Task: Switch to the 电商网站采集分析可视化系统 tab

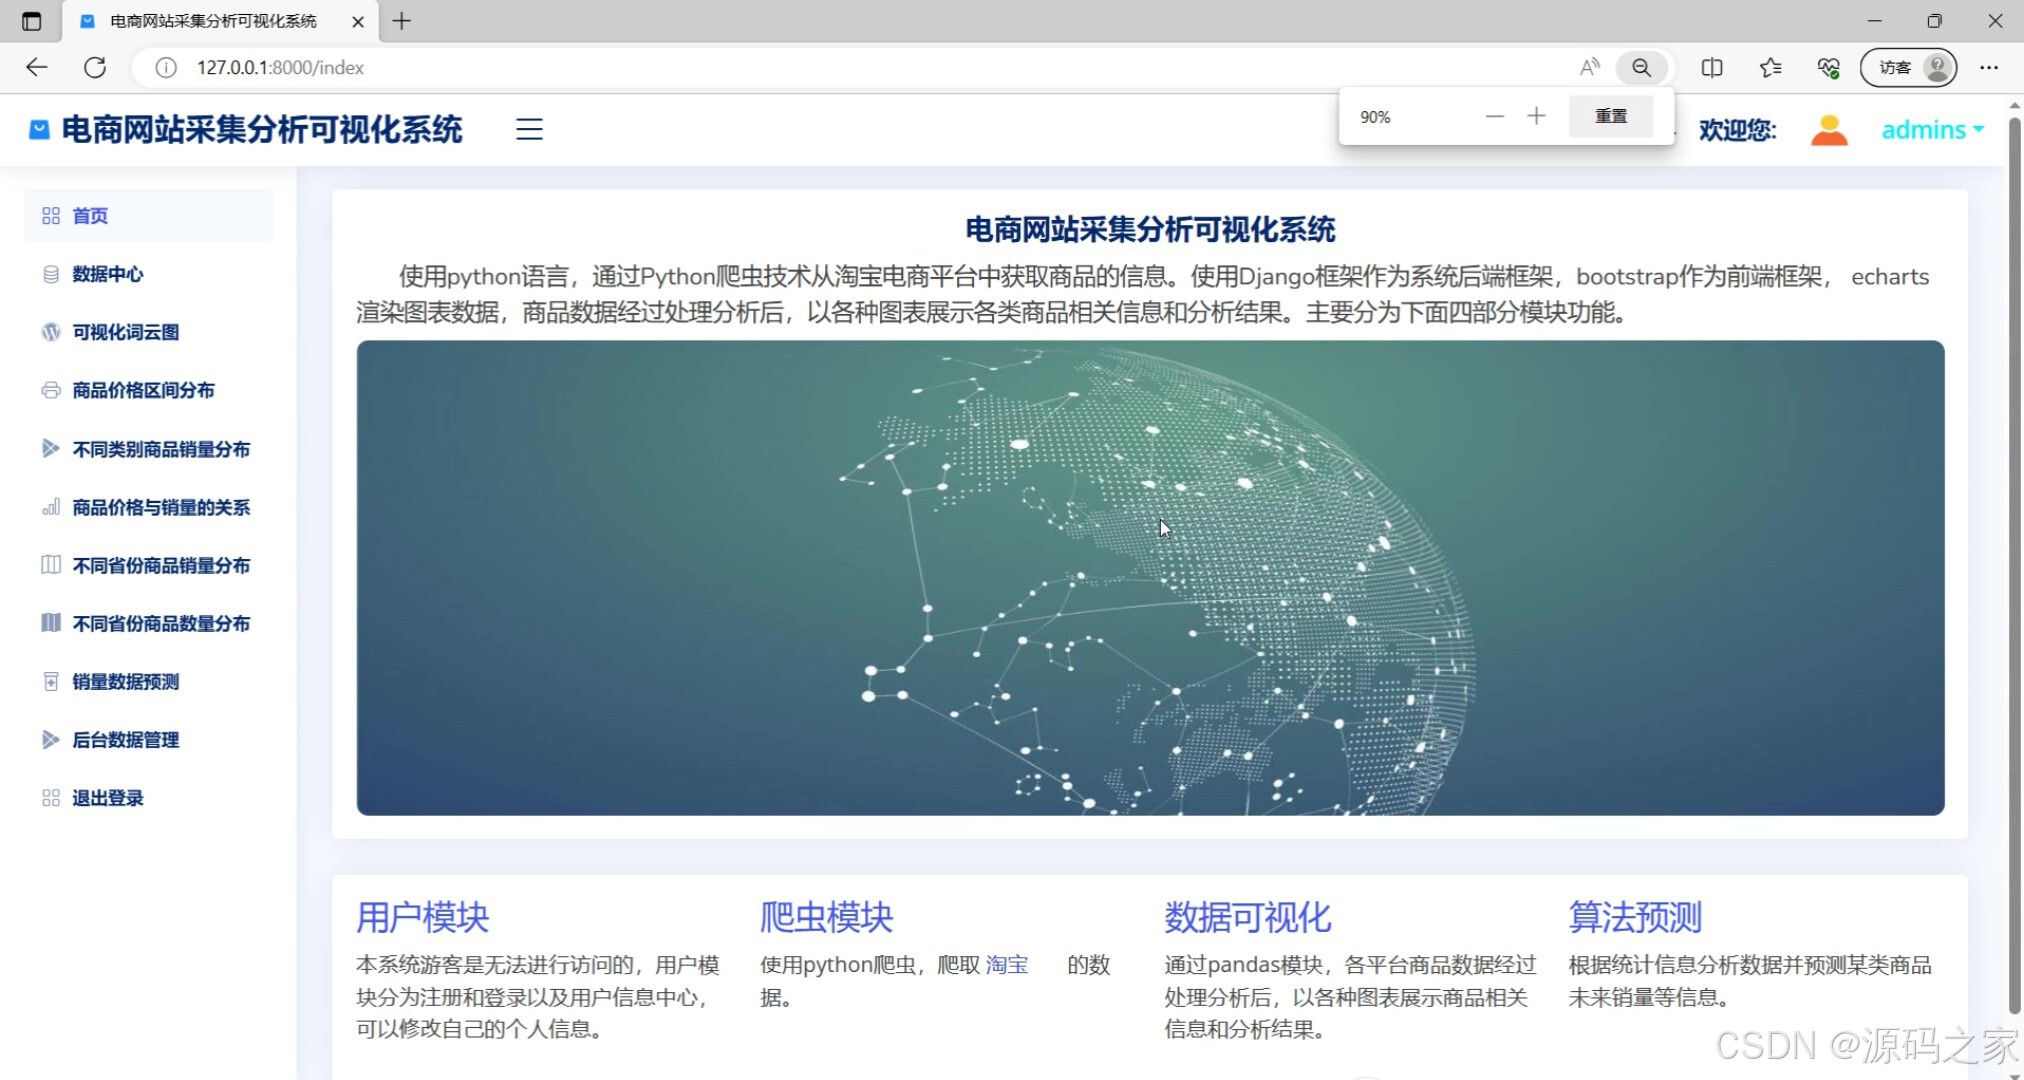Action: [x=210, y=20]
